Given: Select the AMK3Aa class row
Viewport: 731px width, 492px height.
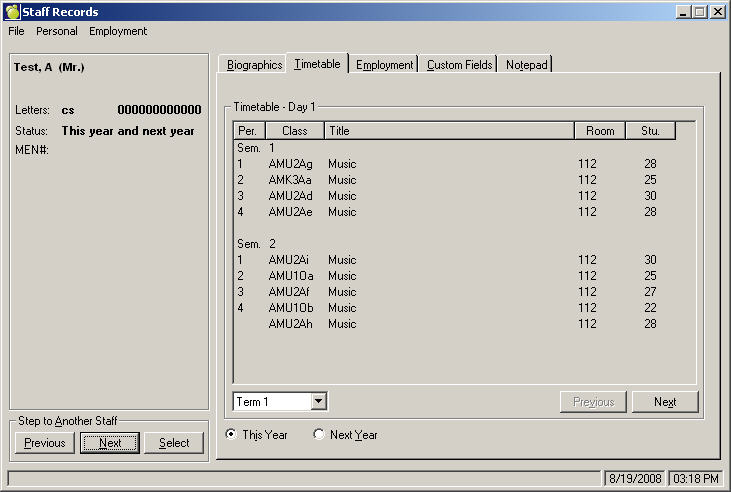Looking at the screenshot, I should pos(290,180).
